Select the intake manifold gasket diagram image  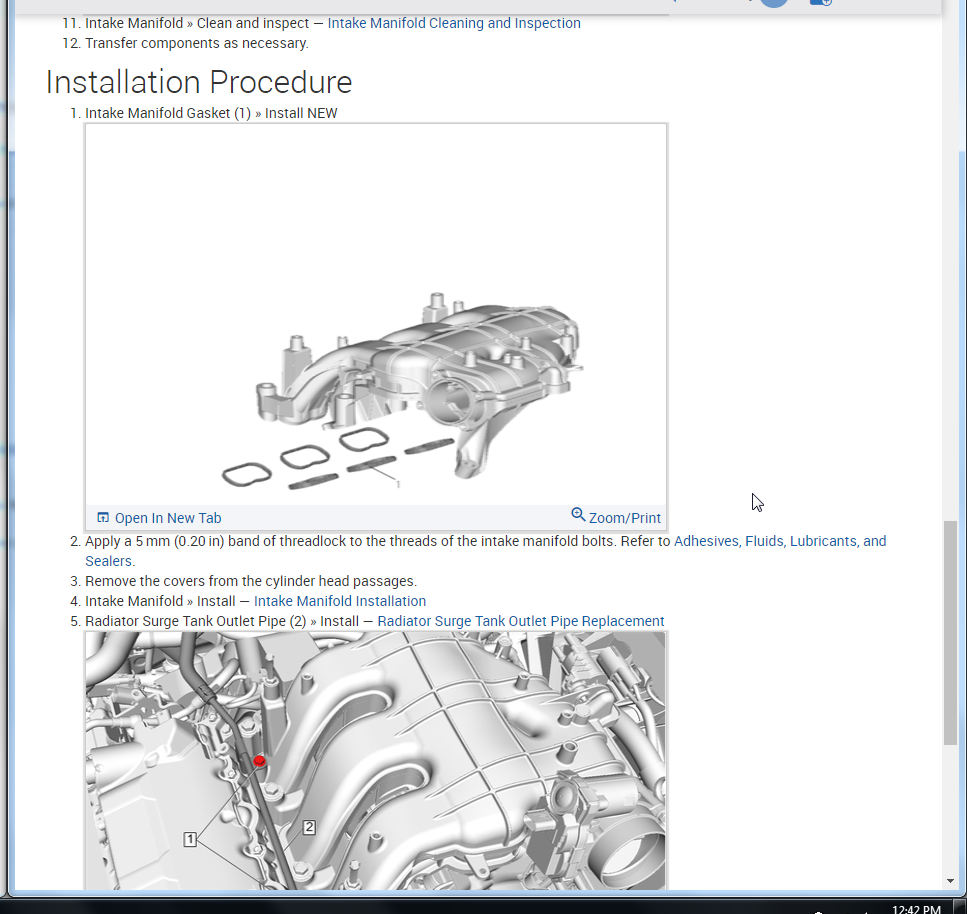[x=376, y=315]
